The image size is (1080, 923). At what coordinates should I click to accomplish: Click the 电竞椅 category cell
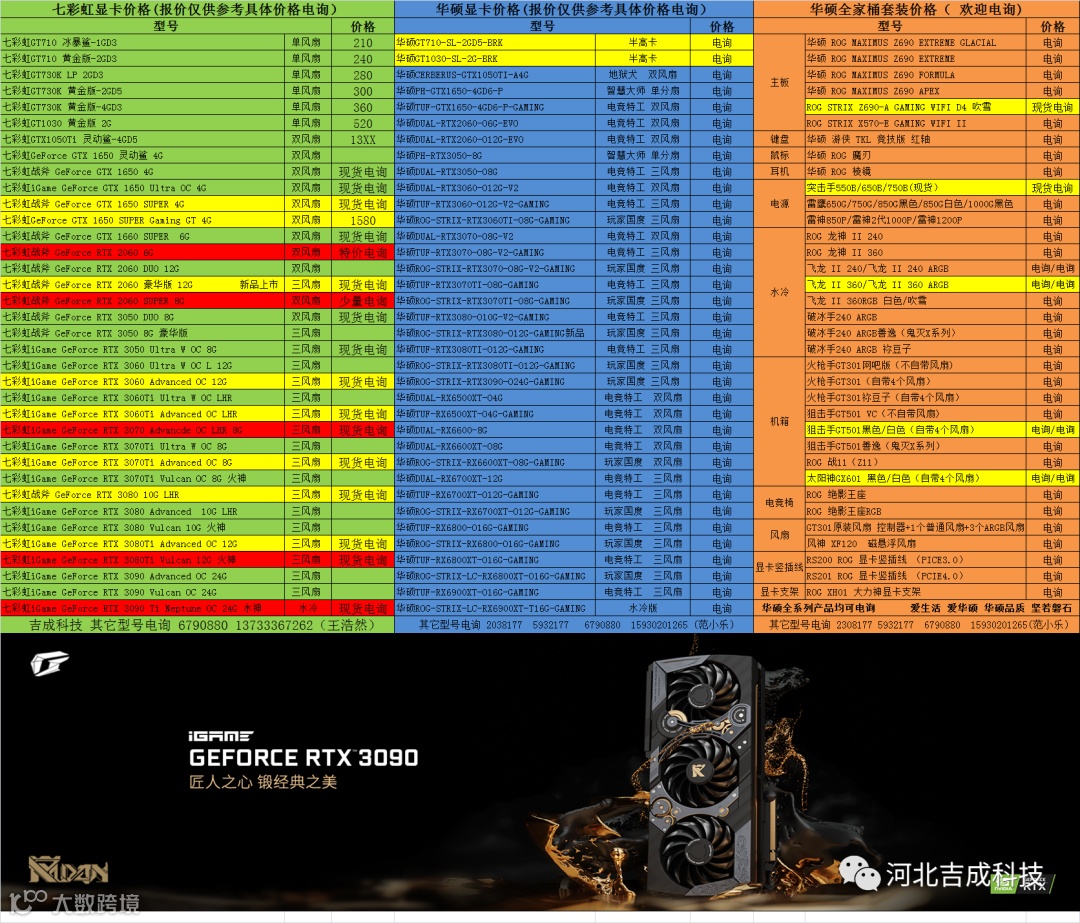[x=779, y=503]
